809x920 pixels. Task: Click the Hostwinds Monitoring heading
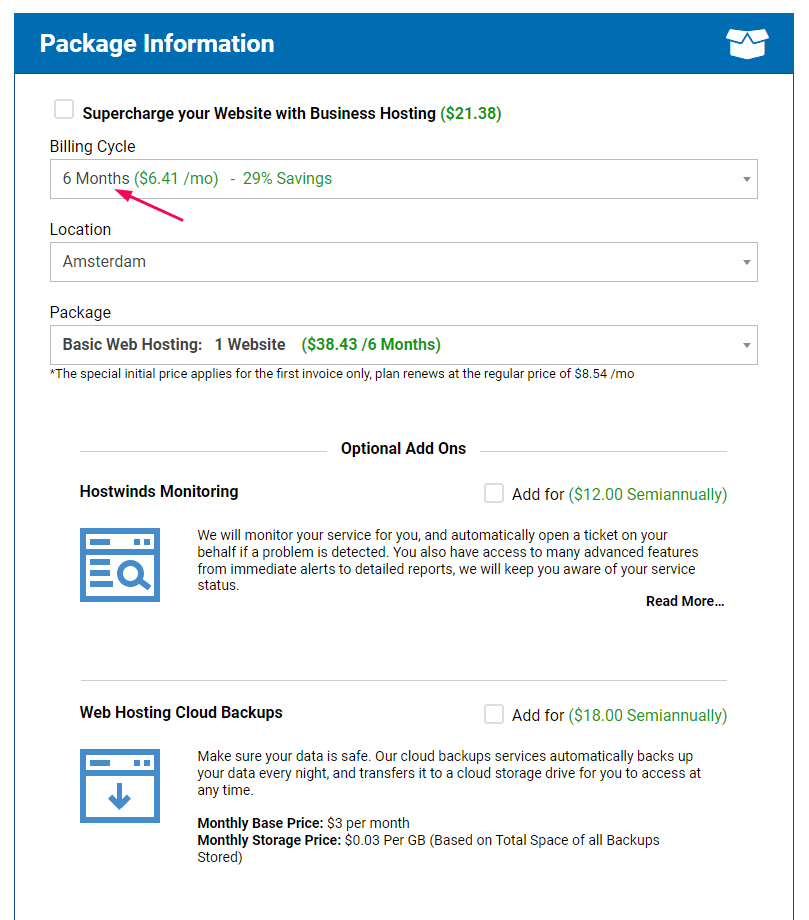pos(159,491)
